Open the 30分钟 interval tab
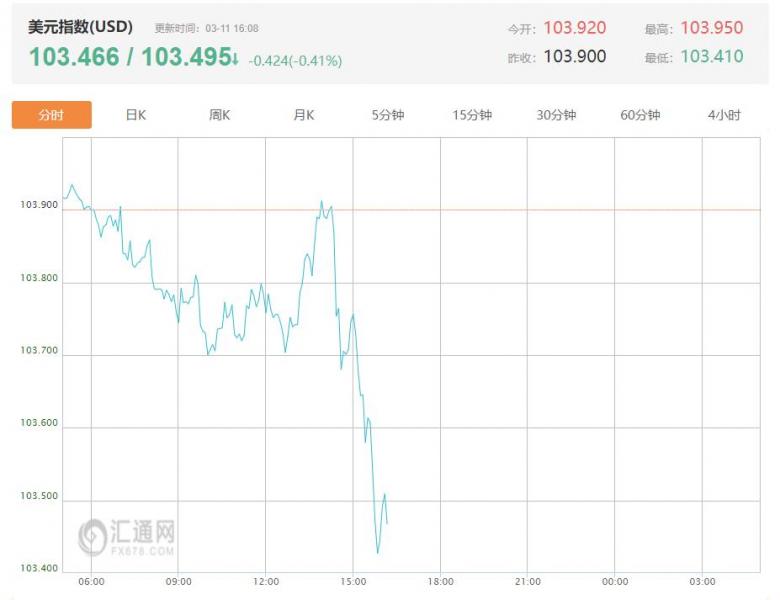 coord(556,115)
